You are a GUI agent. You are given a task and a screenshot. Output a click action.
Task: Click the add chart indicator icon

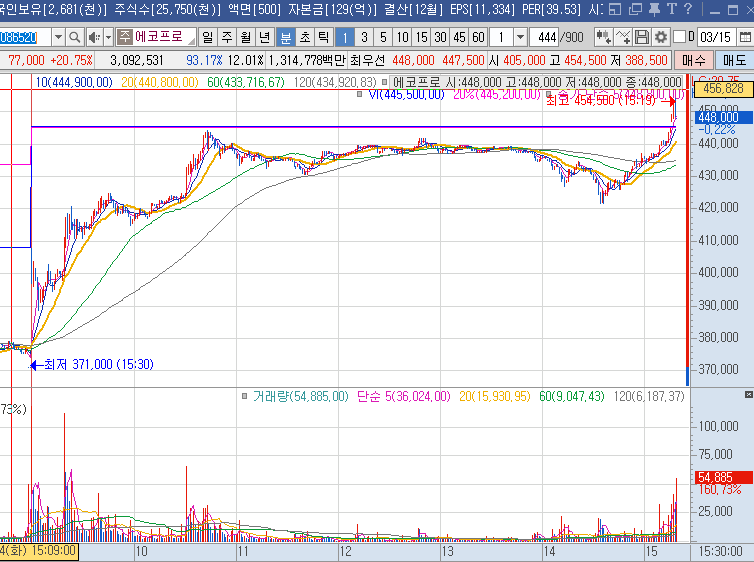[603, 37]
